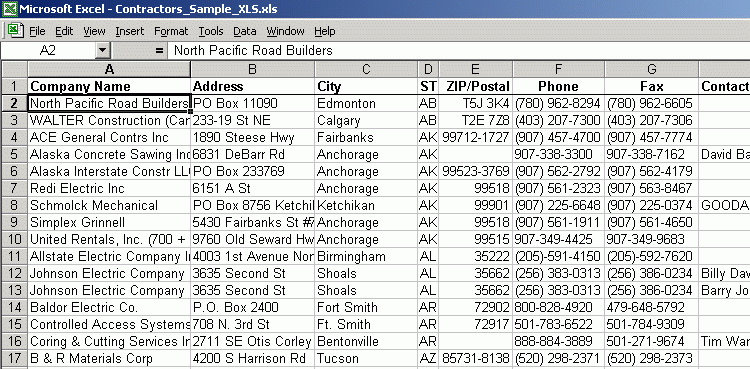
Task: Open the File menu
Action: (x=37, y=31)
